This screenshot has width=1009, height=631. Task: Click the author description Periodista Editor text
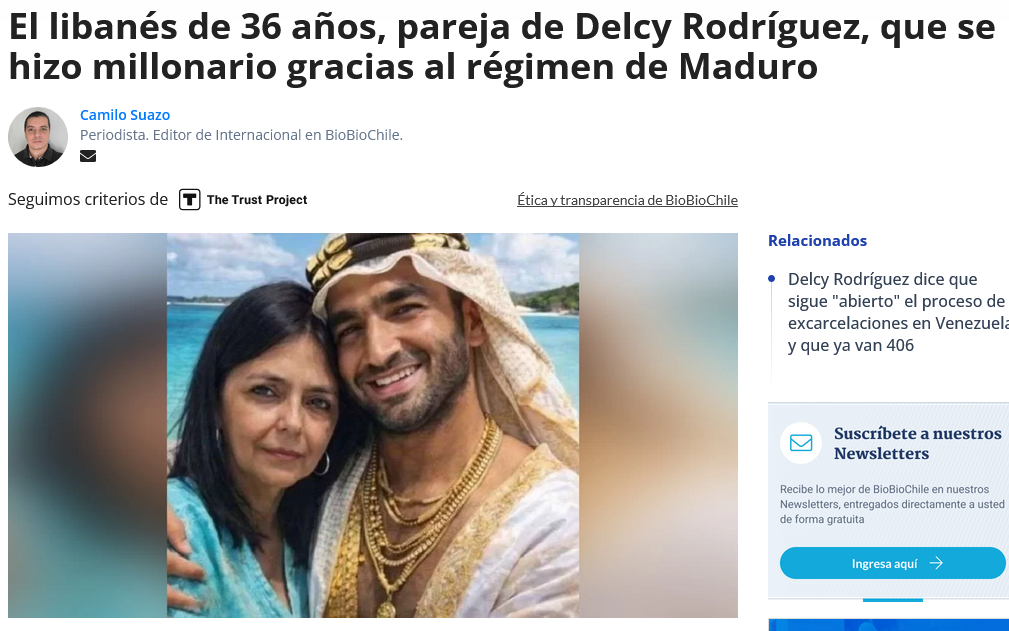click(241, 135)
